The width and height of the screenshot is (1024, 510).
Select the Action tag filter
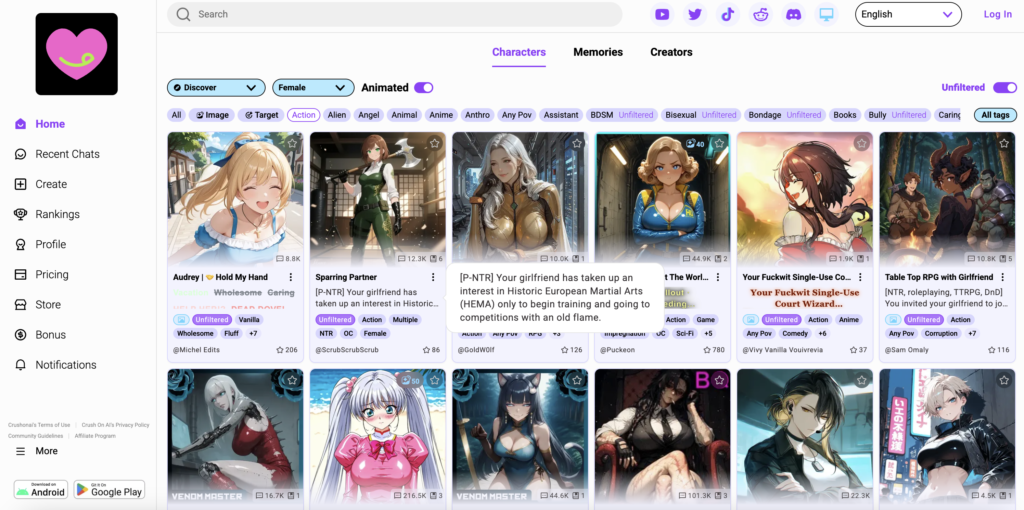pos(304,115)
